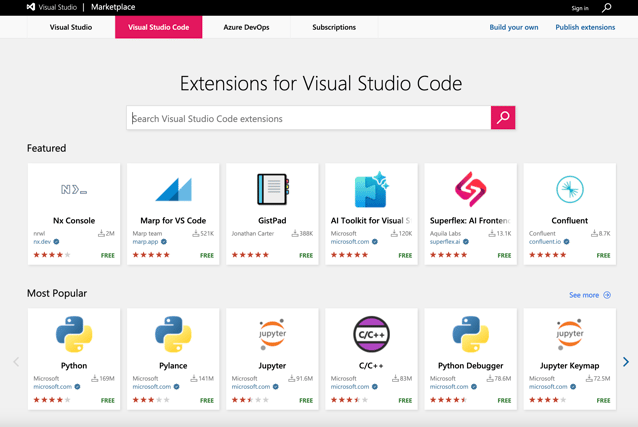Click the C/C++ extension icon
The width and height of the screenshot is (638, 427).
pos(371,335)
